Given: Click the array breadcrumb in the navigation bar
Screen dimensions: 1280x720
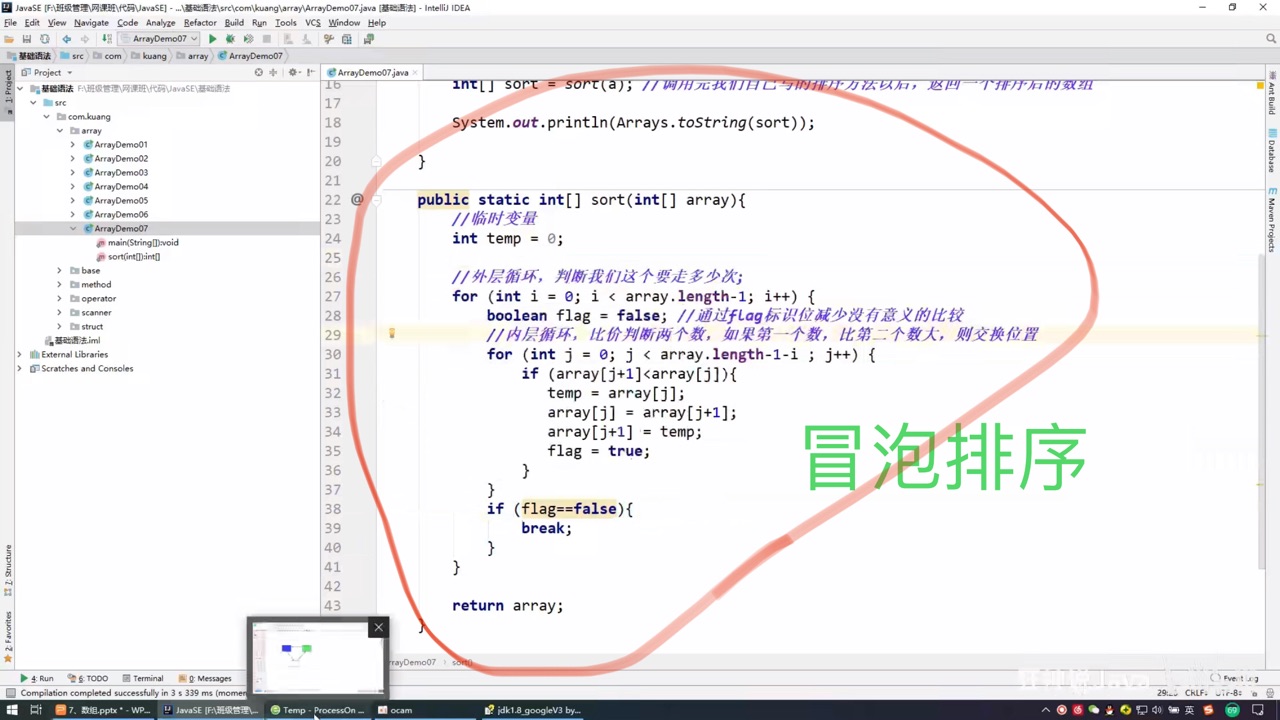Looking at the screenshot, I should tap(191, 56).
